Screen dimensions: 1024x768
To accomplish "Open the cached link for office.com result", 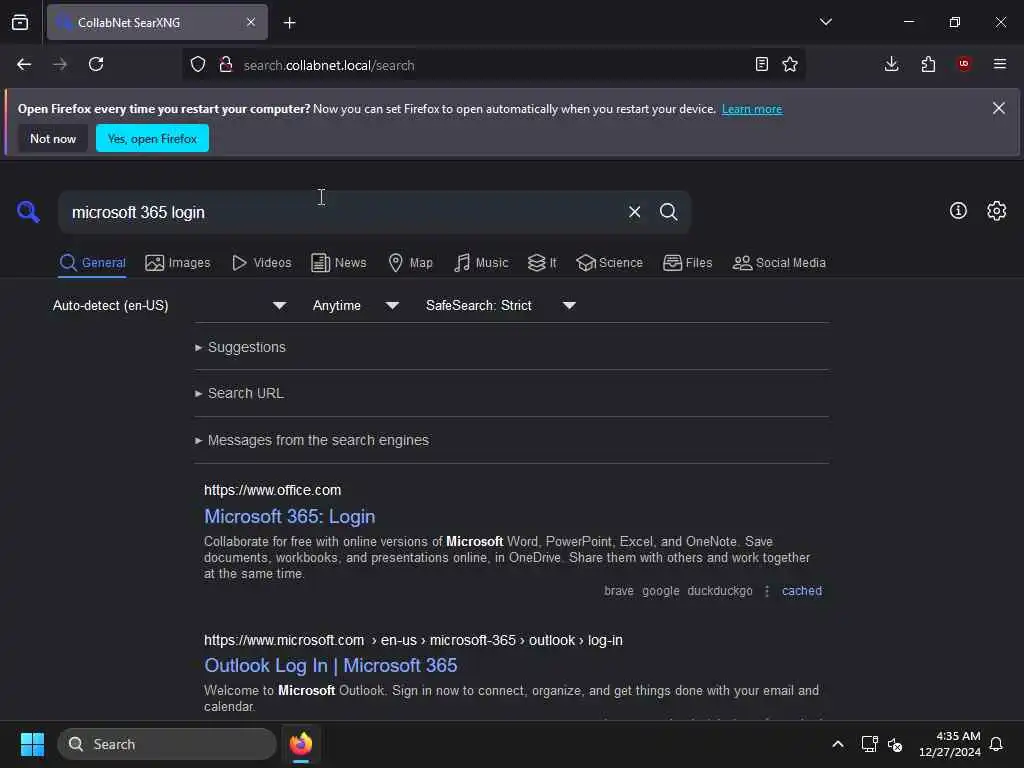I will (x=802, y=590).
